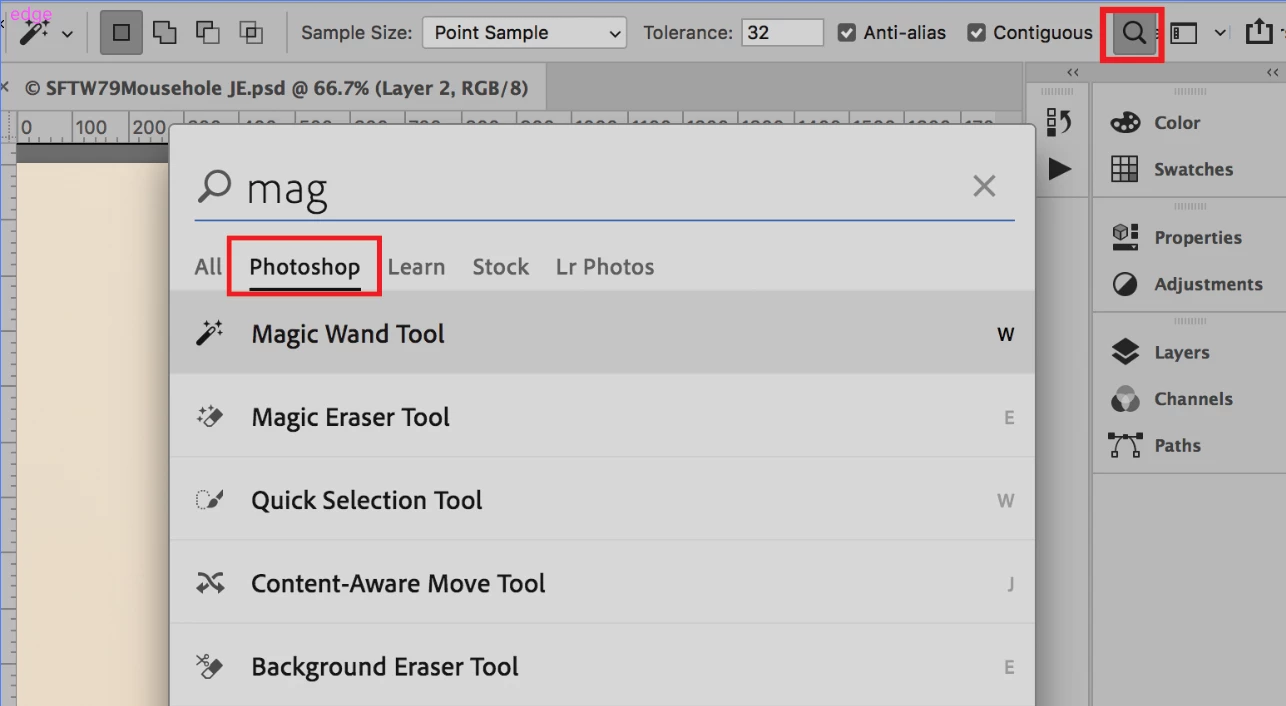Screen dimensions: 1286x706
Task: Click the Search magnifier icon in options bar
Action: 1133,33
